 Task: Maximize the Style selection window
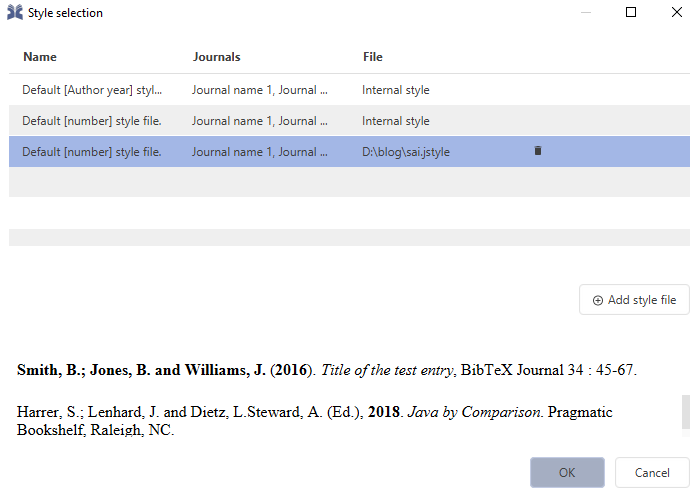click(631, 13)
